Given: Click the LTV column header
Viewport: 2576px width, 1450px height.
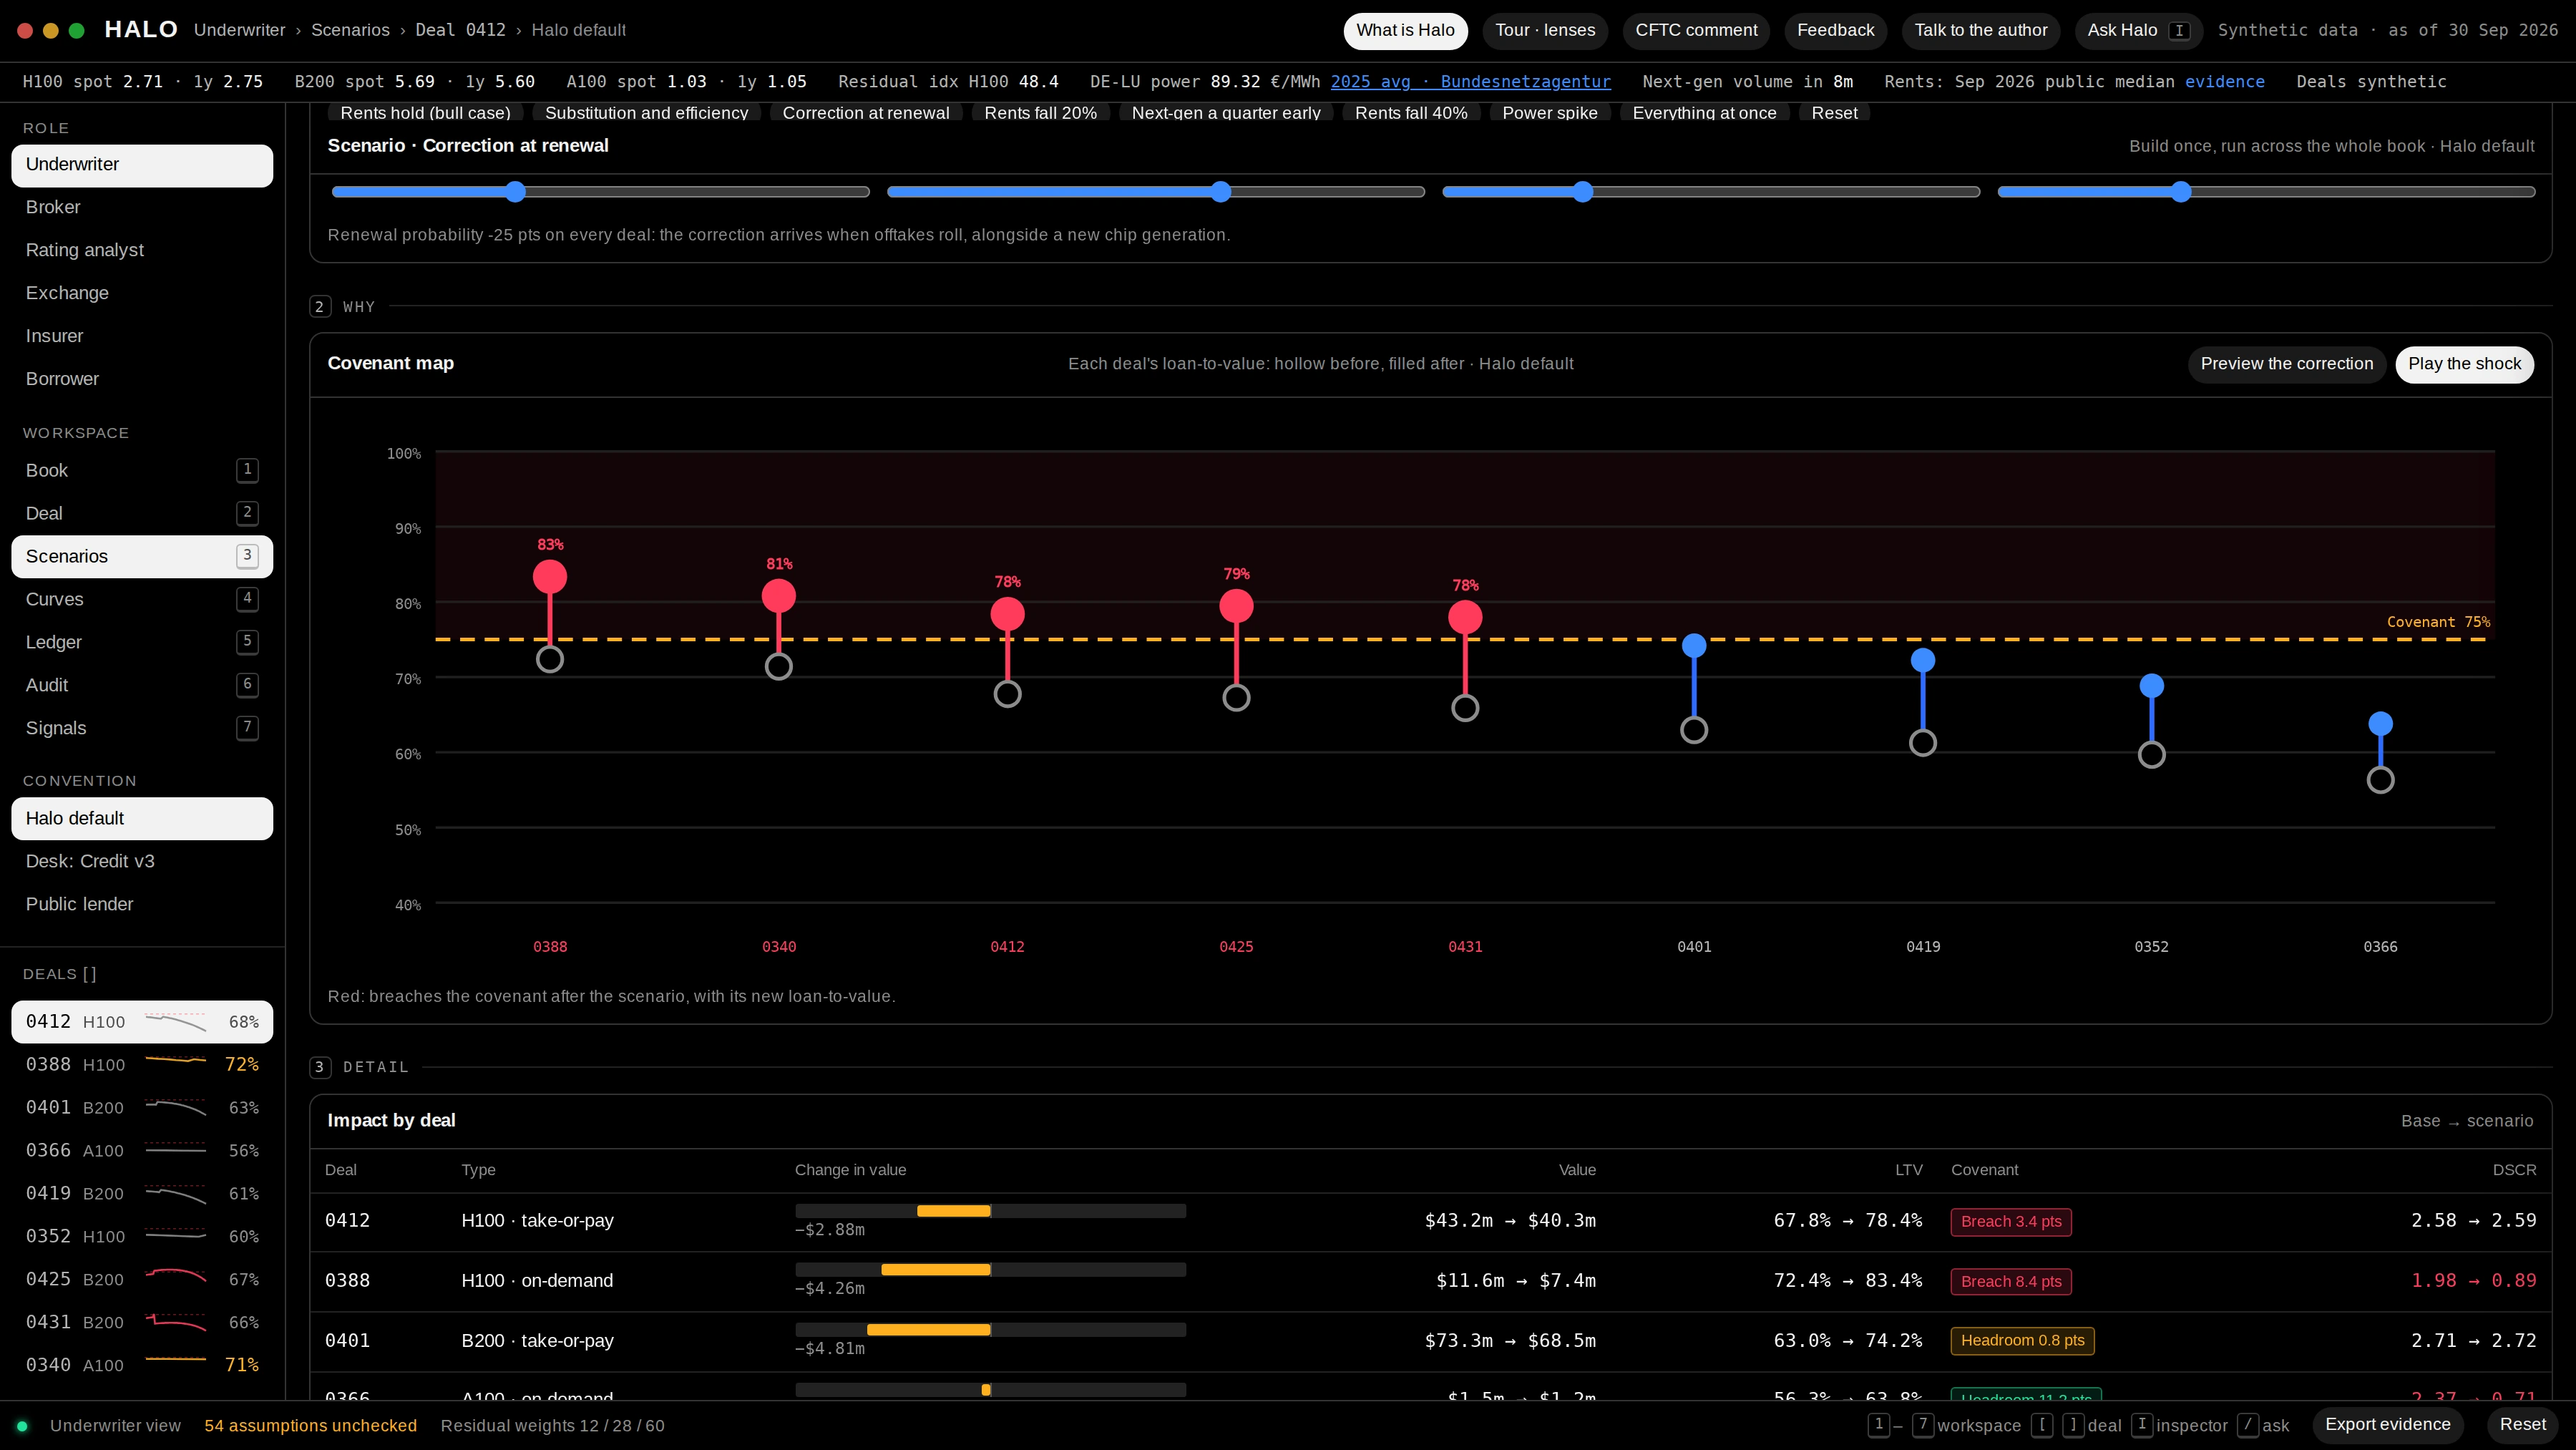Looking at the screenshot, I should [1908, 1170].
